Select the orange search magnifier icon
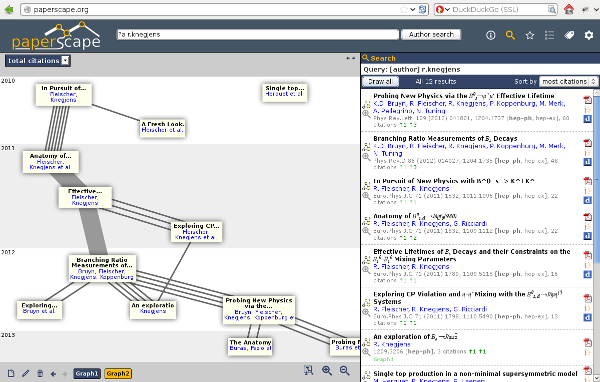 [510, 35]
